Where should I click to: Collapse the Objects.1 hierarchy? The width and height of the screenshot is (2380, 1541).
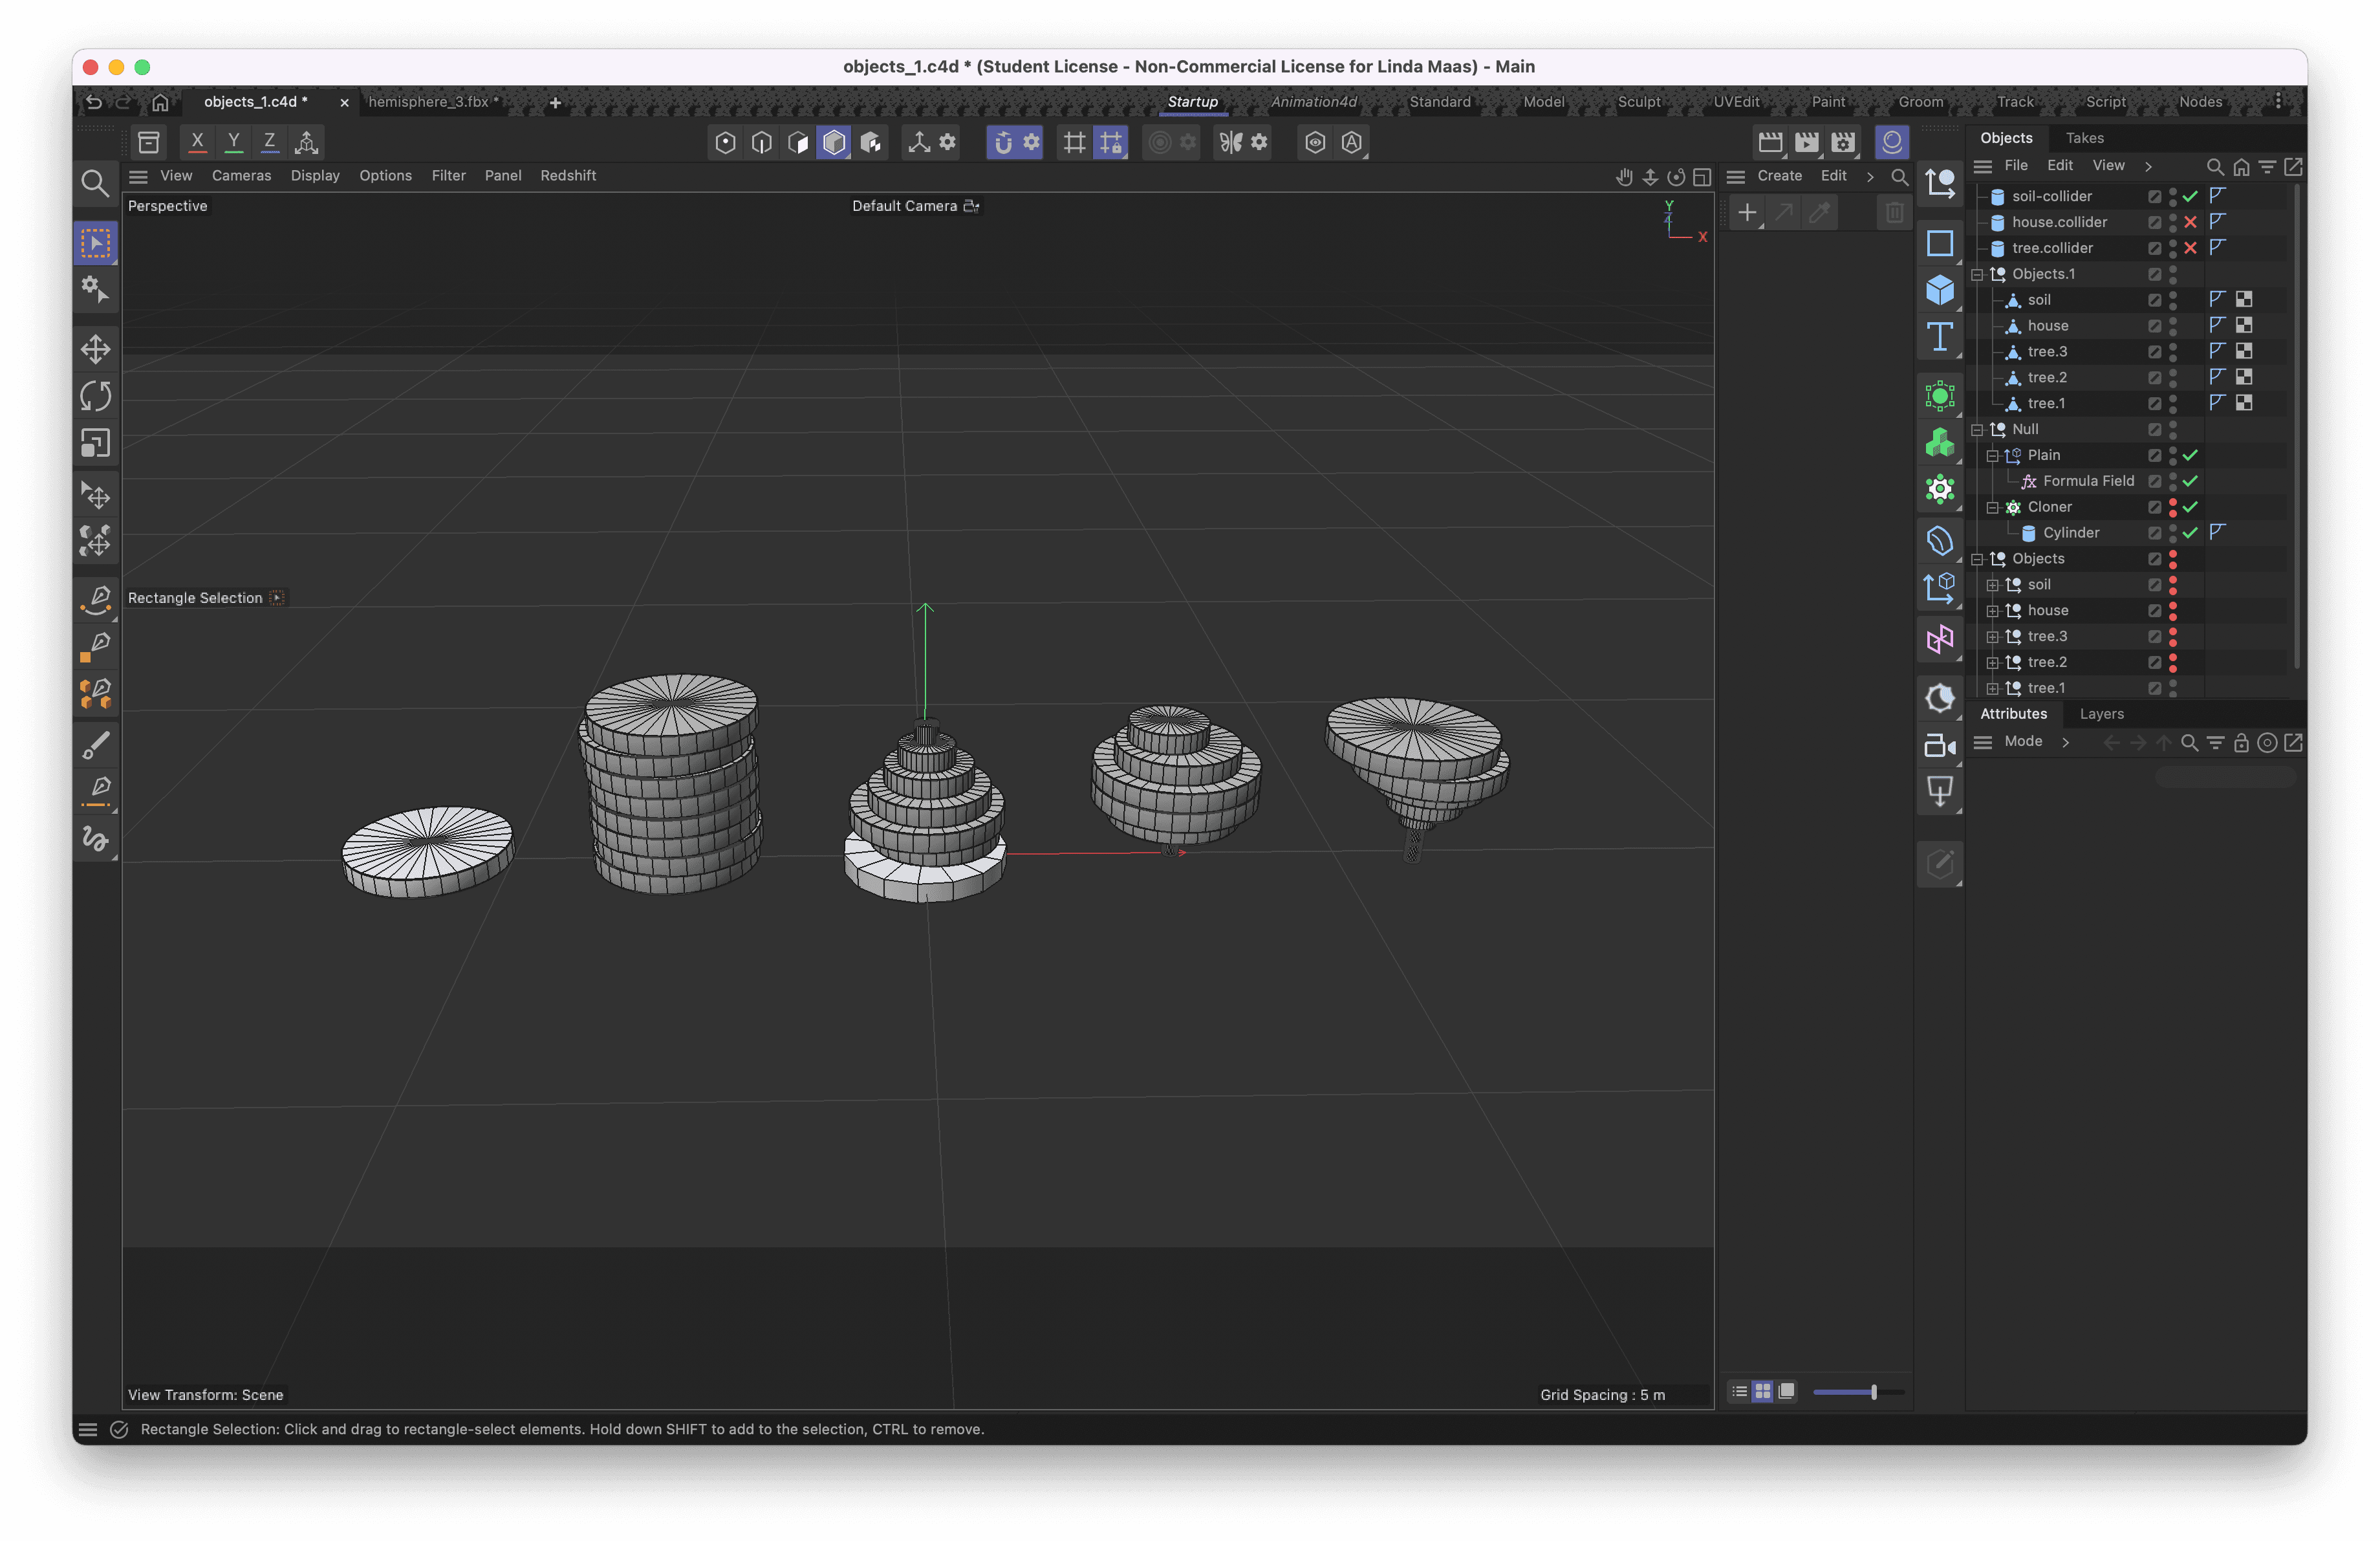[1977, 274]
